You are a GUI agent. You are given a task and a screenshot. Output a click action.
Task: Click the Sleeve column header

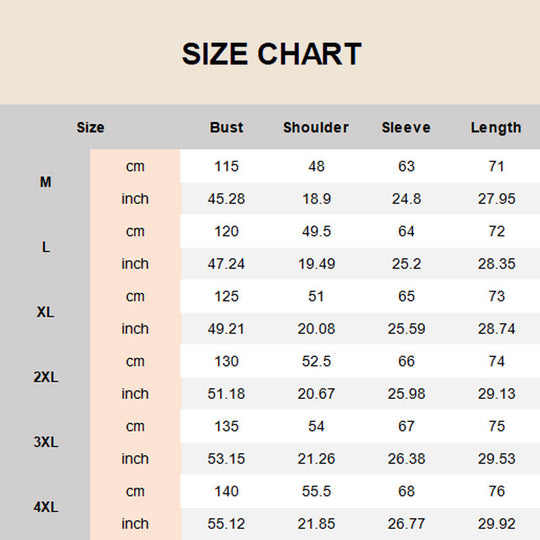coord(406,127)
